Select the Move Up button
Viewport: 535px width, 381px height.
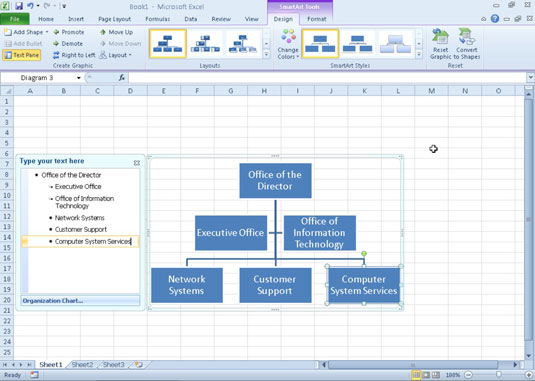pyautogui.click(x=116, y=32)
